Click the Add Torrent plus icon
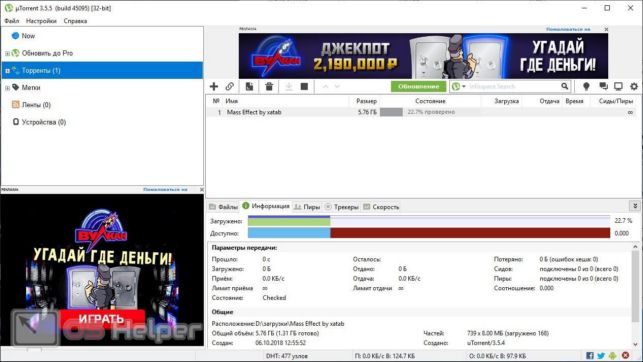This screenshot has height=362, width=643. (x=214, y=87)
